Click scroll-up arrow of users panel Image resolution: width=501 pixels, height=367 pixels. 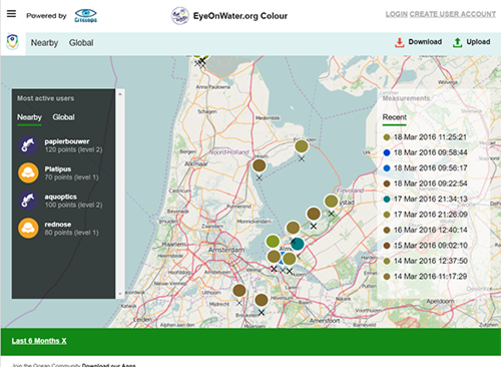(120, 94)
